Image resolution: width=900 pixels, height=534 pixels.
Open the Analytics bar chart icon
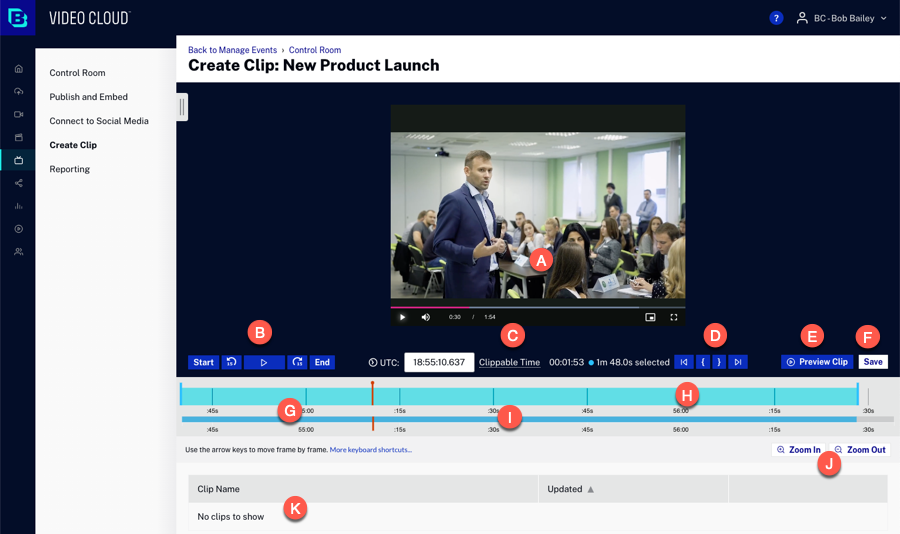[x=18, y=206]
